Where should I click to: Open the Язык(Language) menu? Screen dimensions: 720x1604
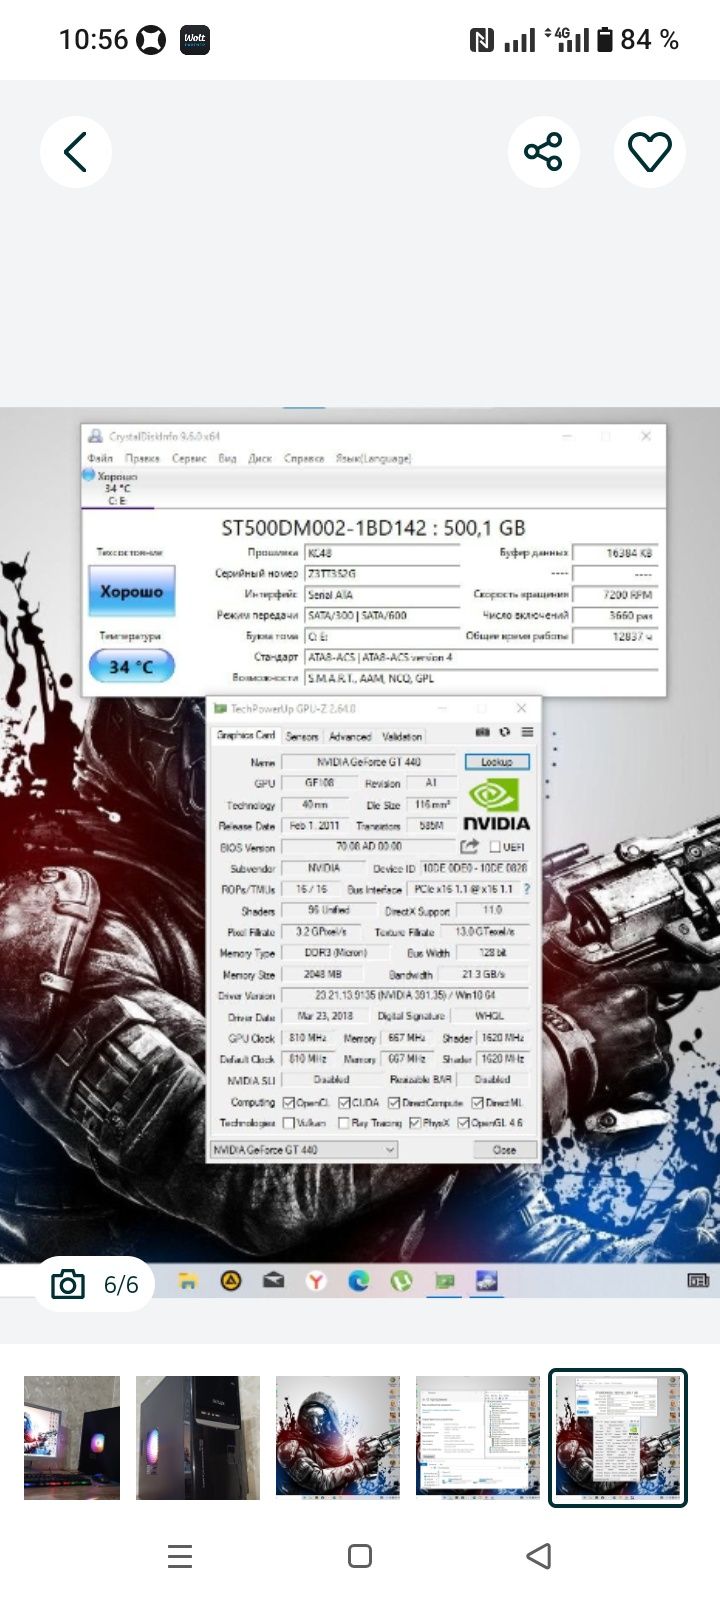[373, 458]
